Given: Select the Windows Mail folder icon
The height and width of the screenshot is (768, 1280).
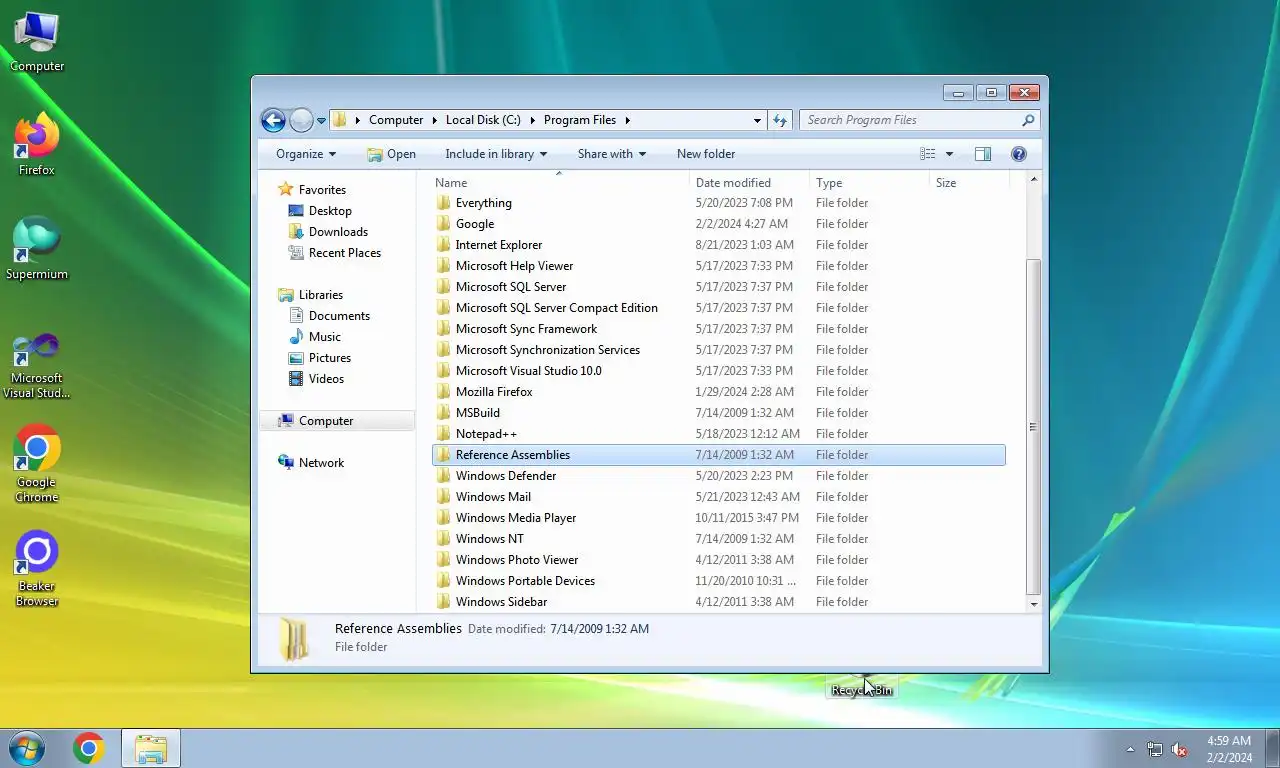Looking at the screenshot, I should pos(444,497).
